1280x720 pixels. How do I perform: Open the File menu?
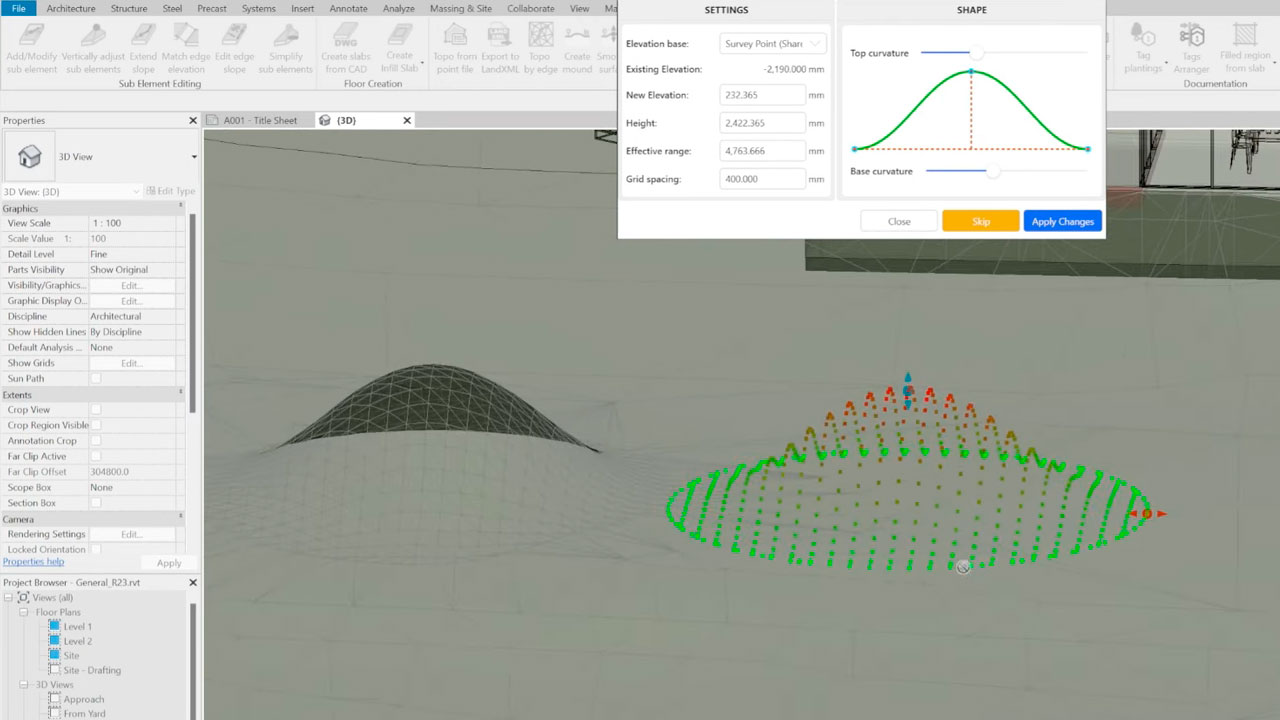click(19, 8)
